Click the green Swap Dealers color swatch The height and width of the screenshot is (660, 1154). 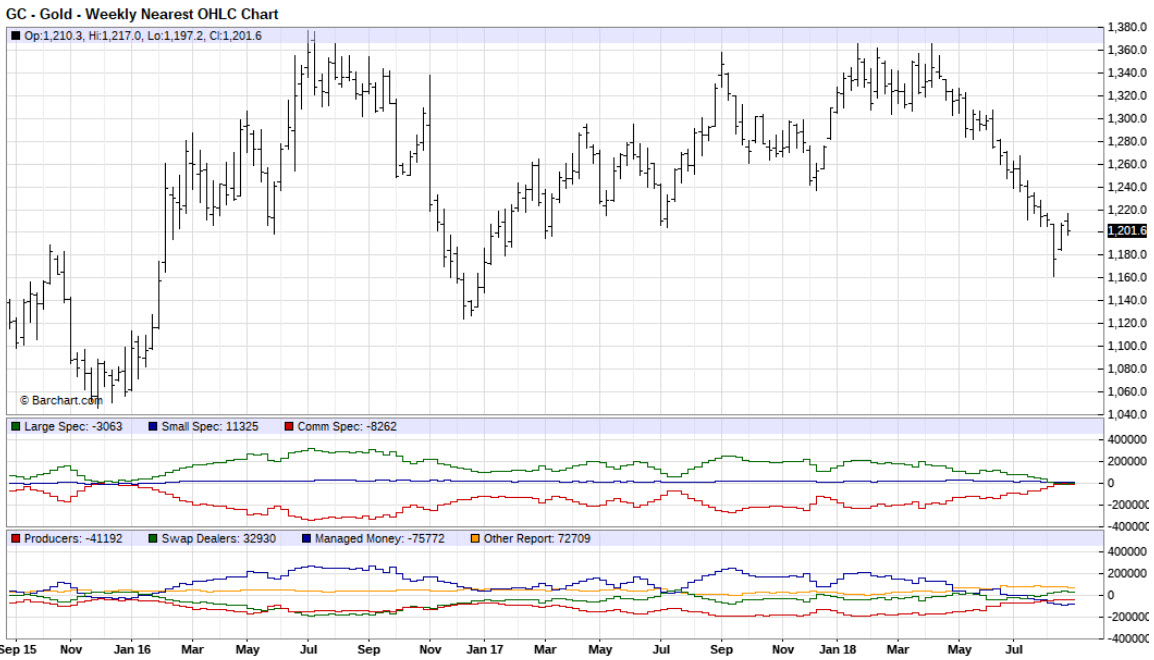(153, 539)
